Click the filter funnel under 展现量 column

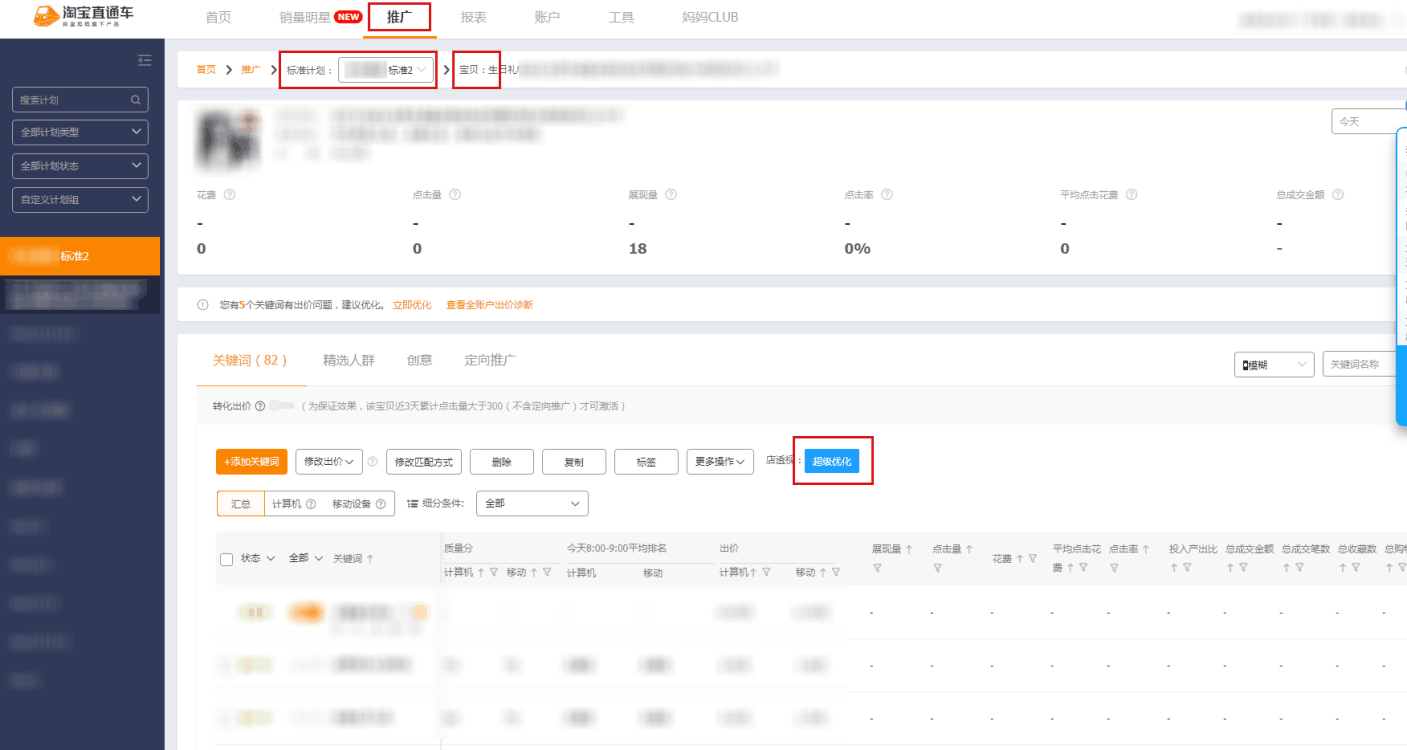pos(877,568)
